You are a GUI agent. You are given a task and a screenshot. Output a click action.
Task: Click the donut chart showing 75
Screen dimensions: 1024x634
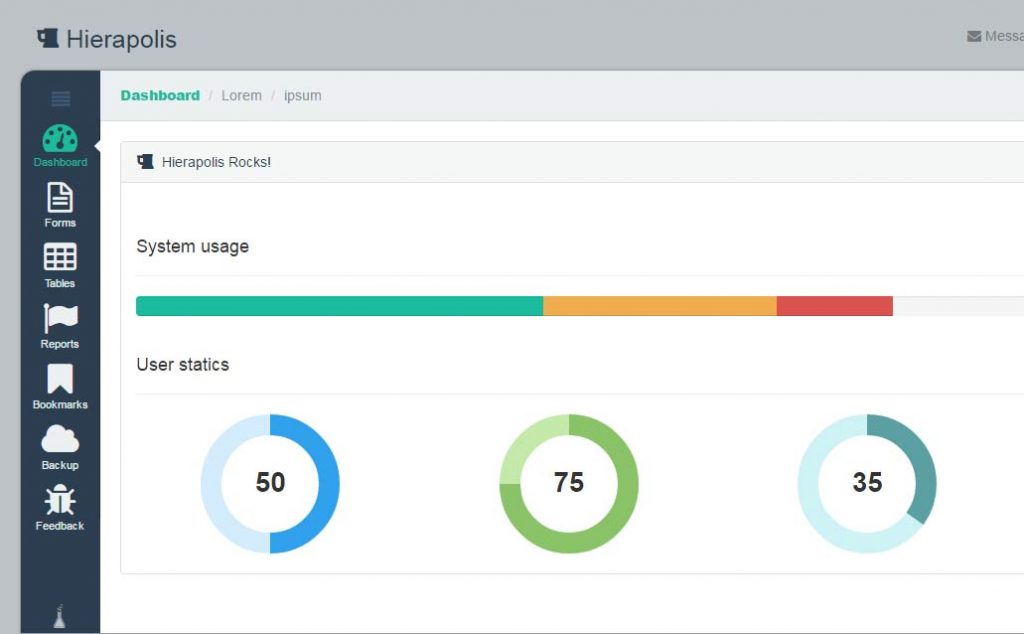pos(568,483)
